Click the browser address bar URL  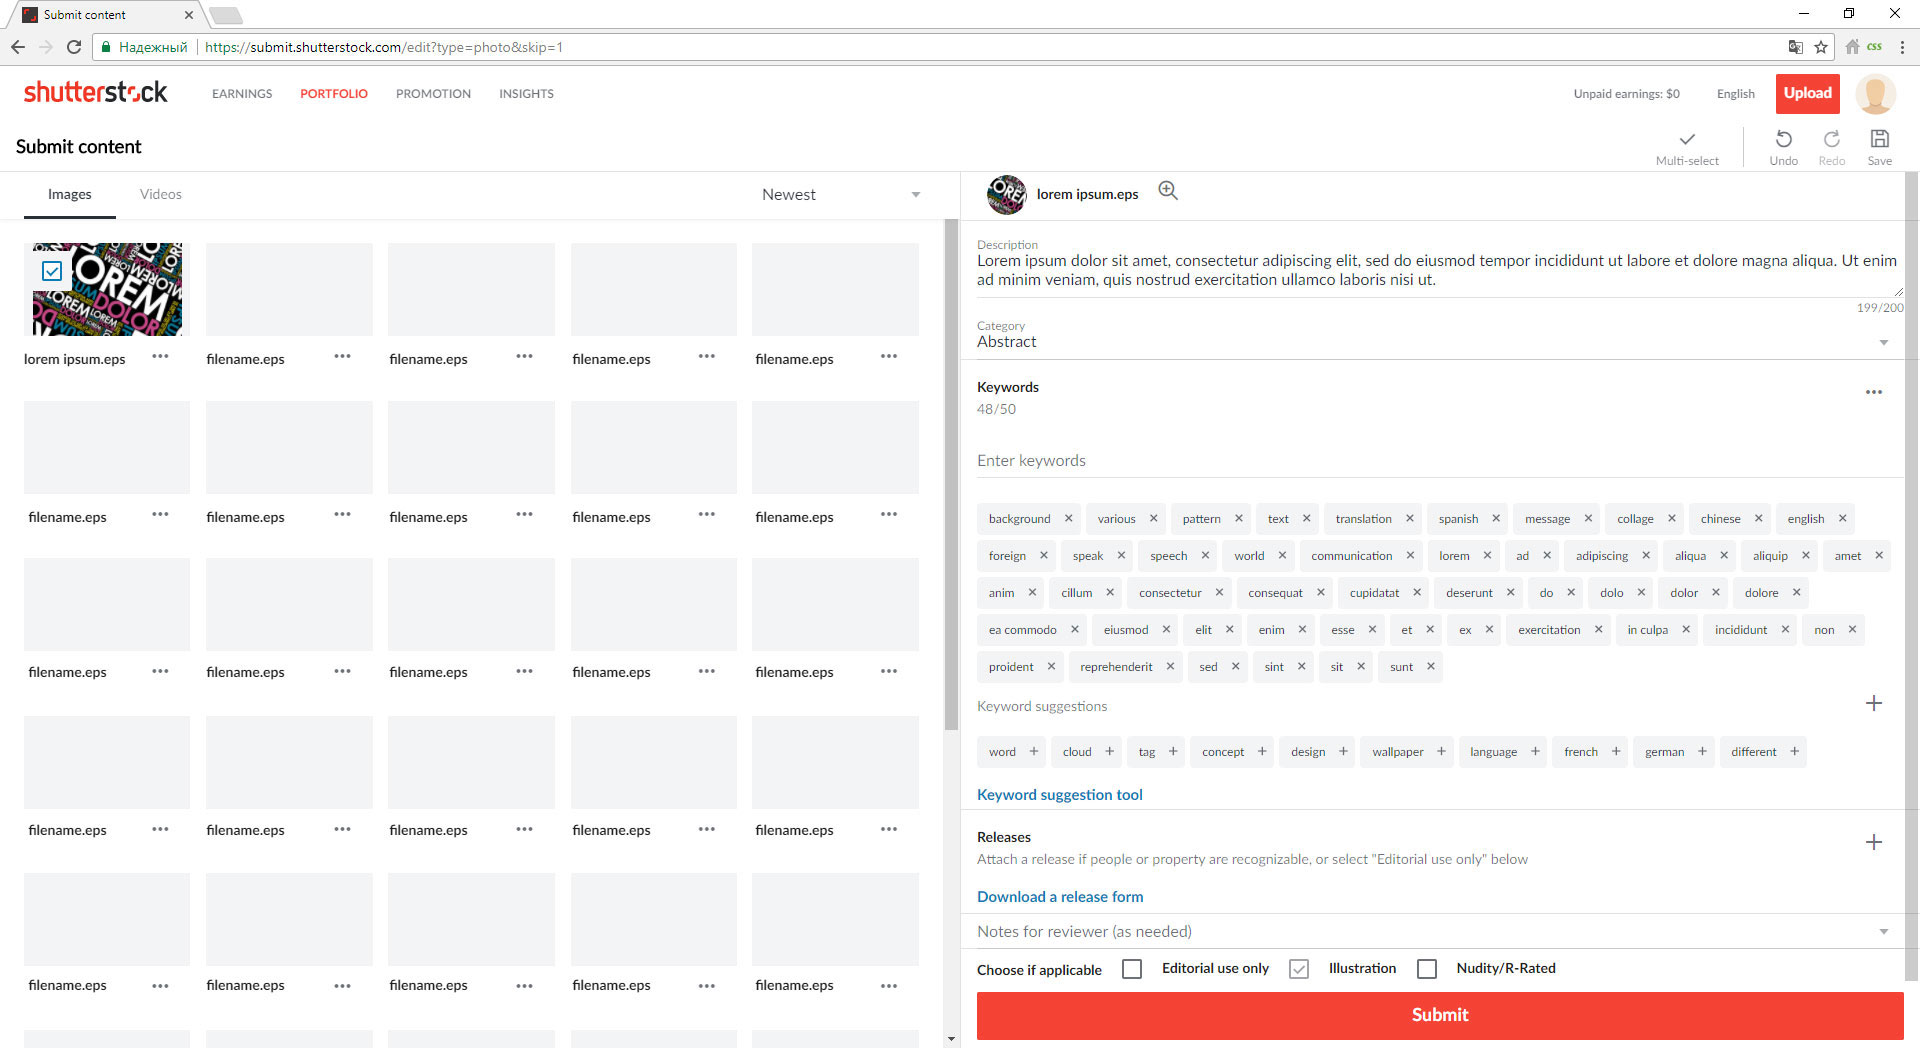click(x=384, y=47)
